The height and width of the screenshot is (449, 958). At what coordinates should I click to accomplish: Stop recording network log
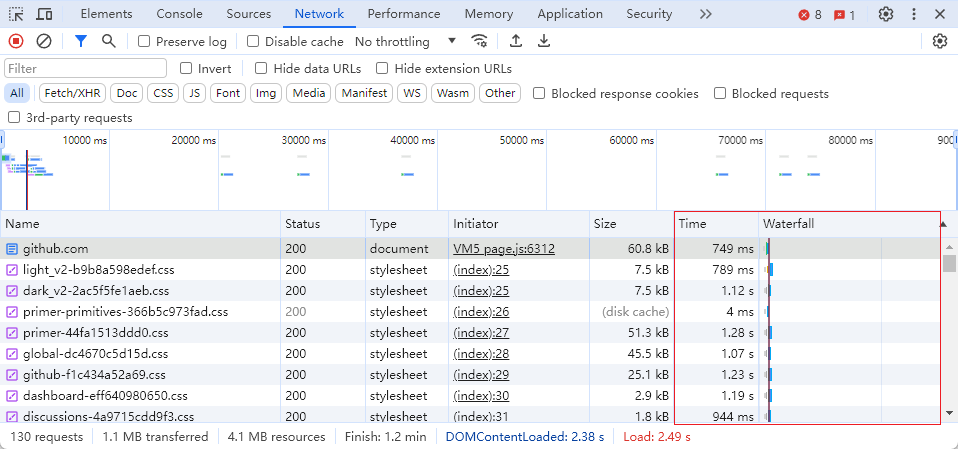pyautogui.click(x=16, y=41)
